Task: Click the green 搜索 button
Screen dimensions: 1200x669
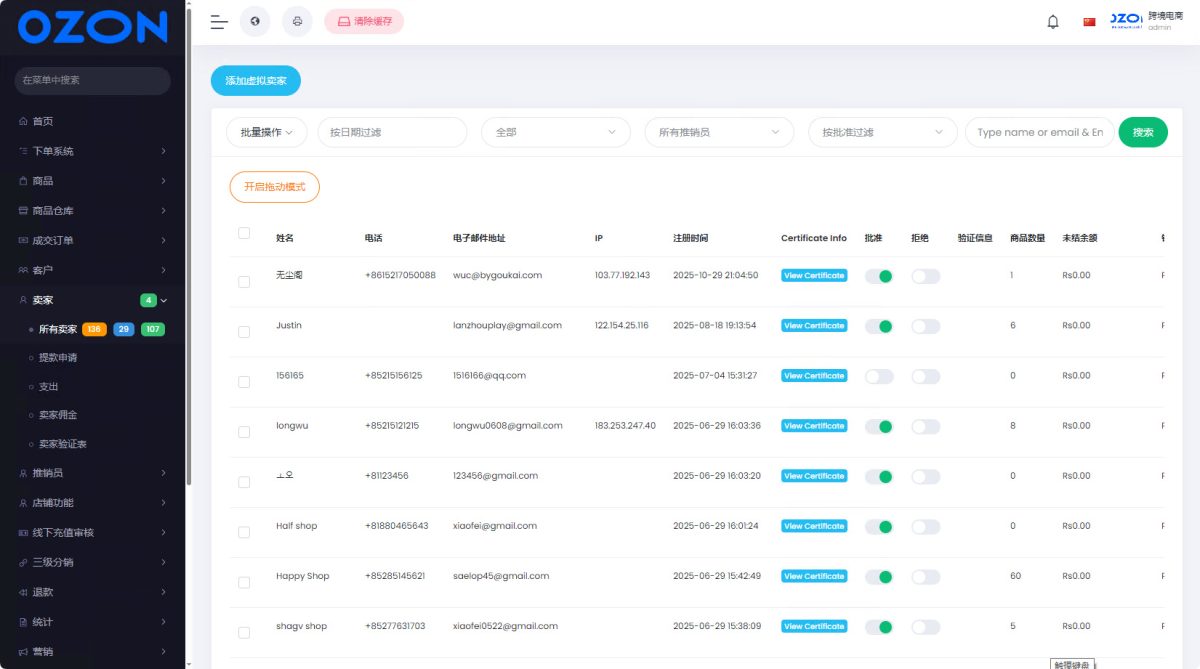Action: [x=1143, y=132]
